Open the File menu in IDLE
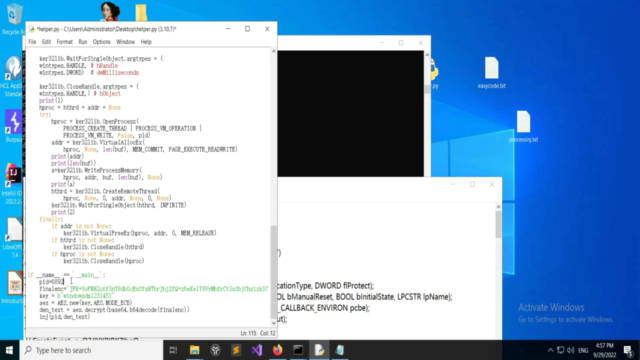Image resolution: width=640 pixels, height=360 pixels. tap(32, 42)
